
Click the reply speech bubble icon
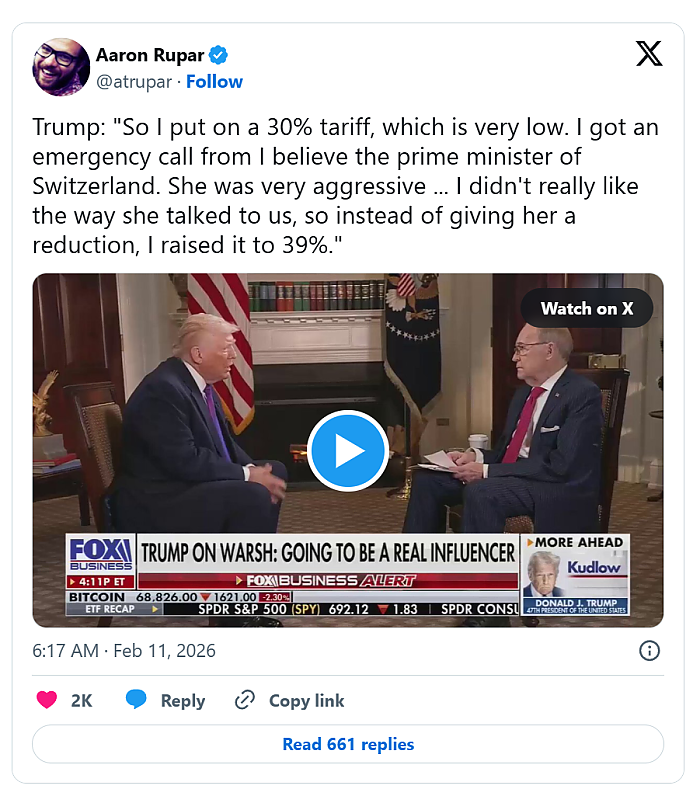tap(137, 700)
